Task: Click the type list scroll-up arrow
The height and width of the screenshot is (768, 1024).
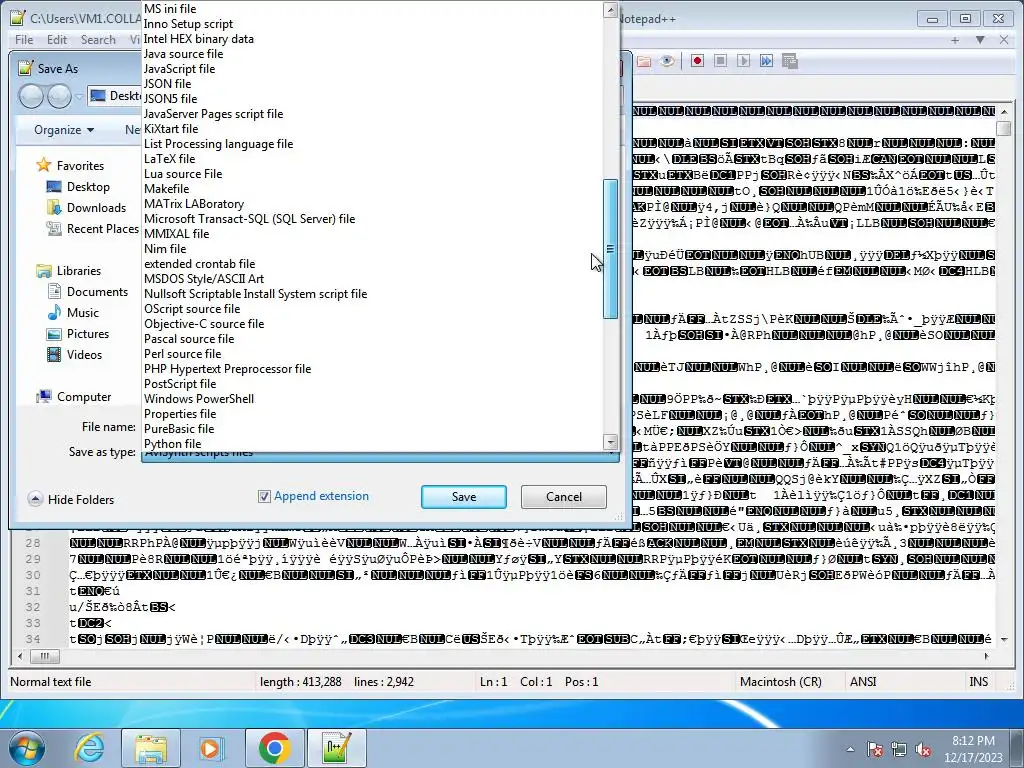Action: pyautogui.click(x=610, y=9)
